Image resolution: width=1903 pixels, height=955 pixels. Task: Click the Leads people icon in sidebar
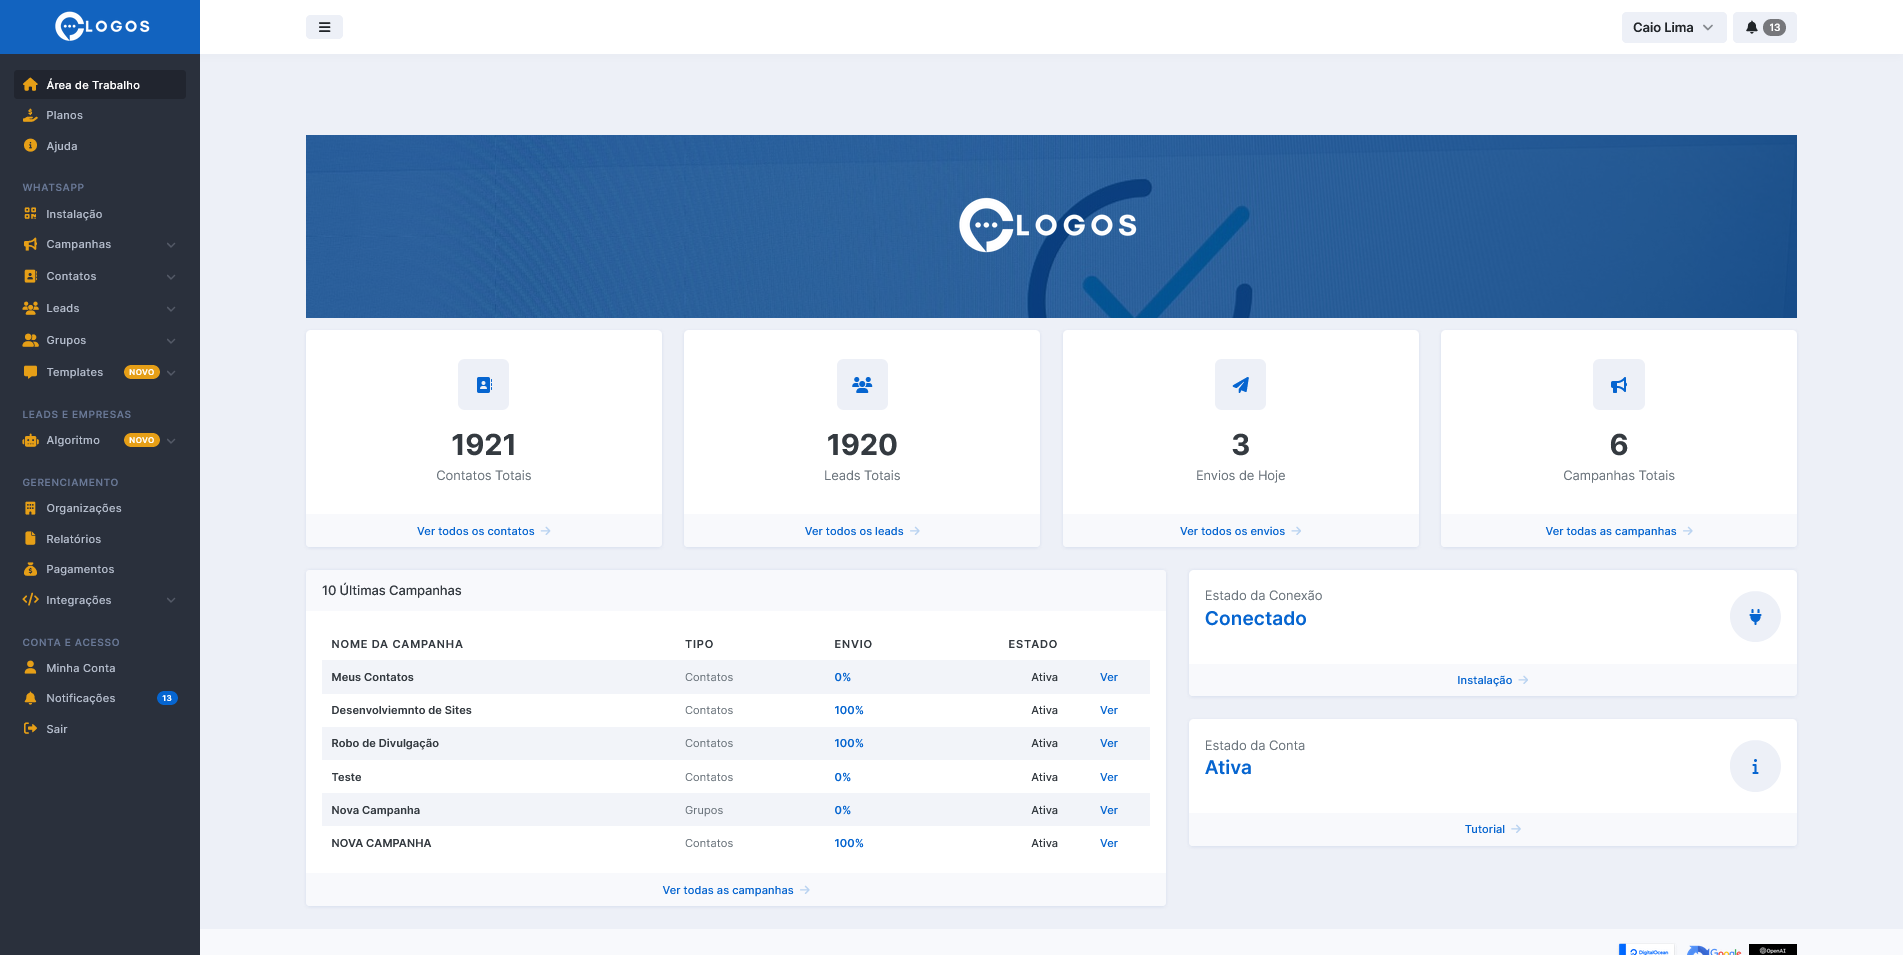click(x=30, y=308)
